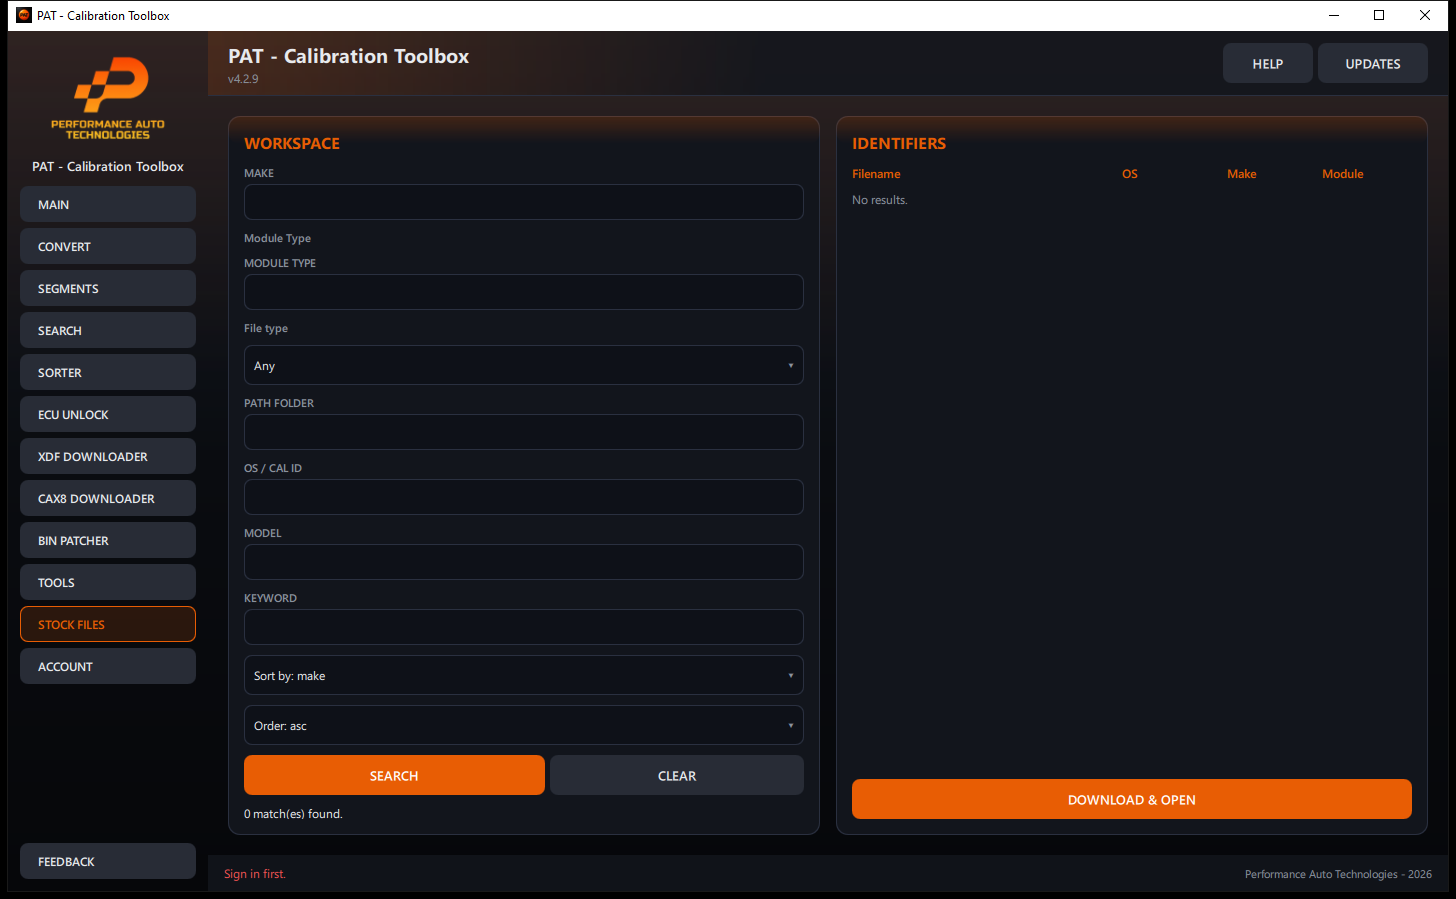
Task: Click the orange SEARCH button in Workspace
Action: point(394,775)
